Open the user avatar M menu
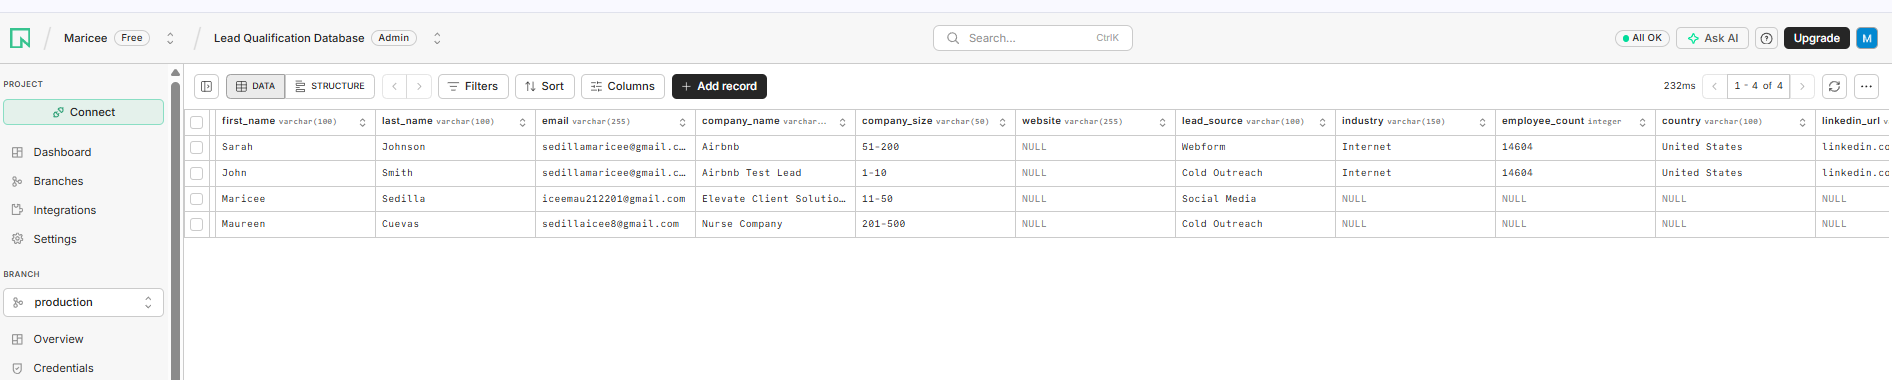The height and width of the screenshot is (380, 1892). click(1866, 38)
